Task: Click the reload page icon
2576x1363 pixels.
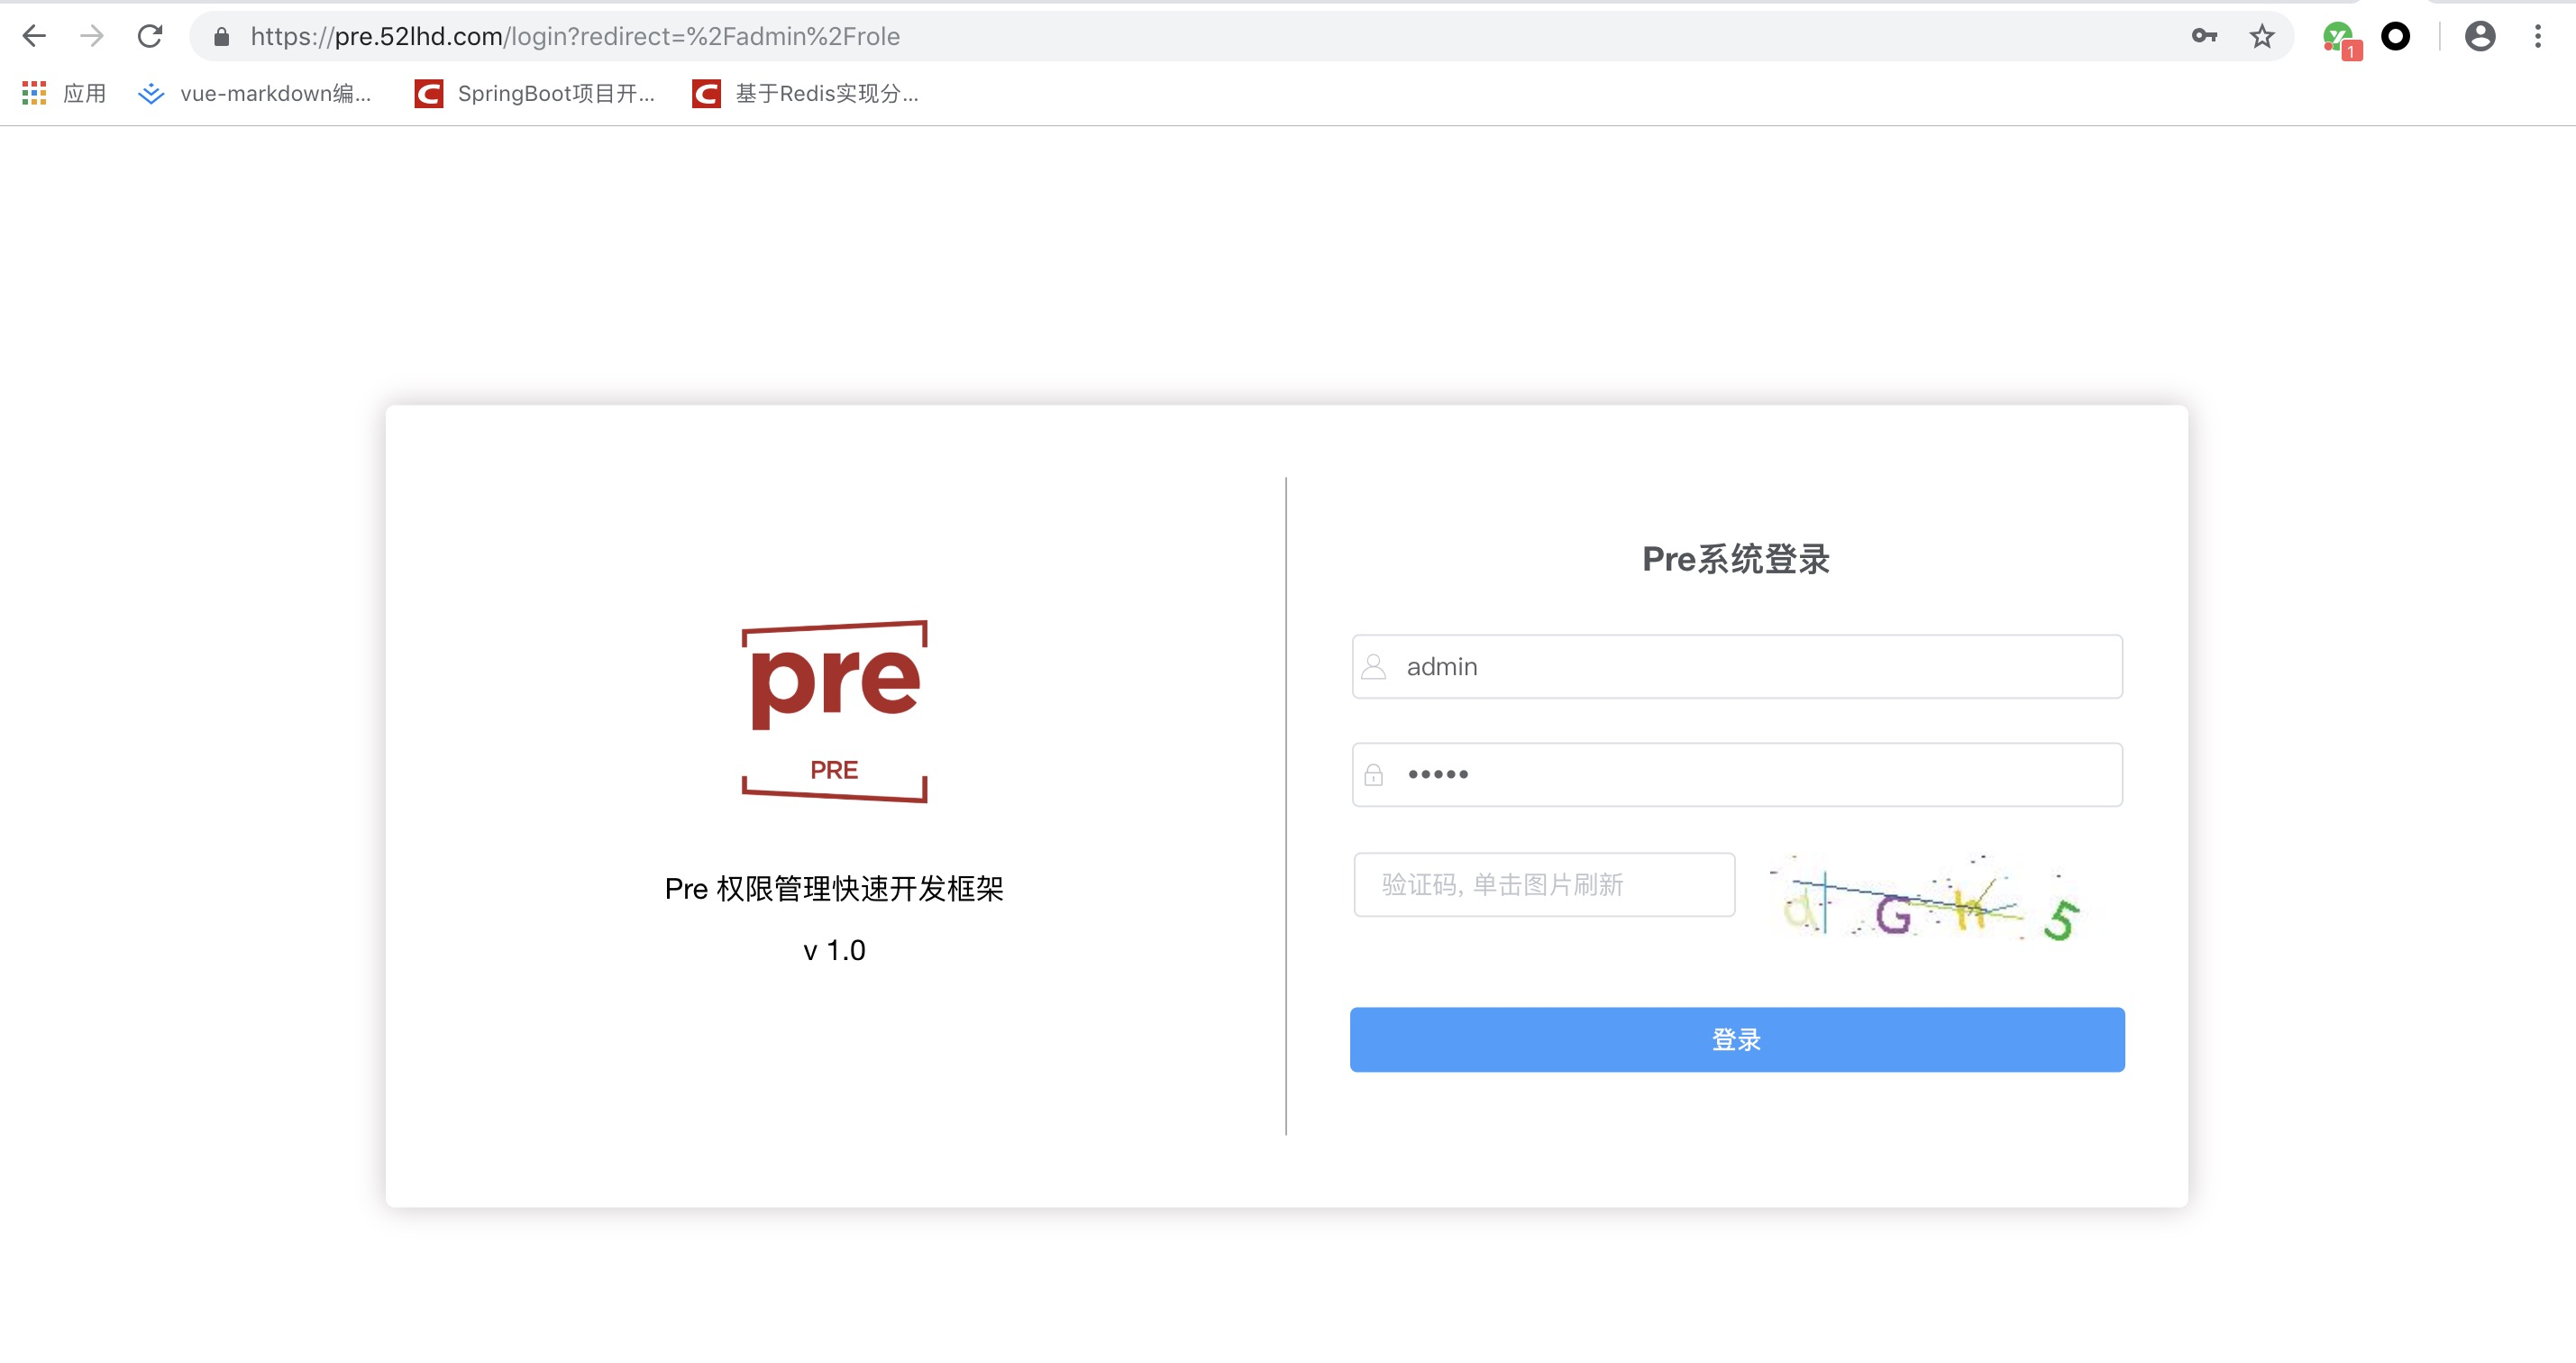Action: [x=150, y=36]
